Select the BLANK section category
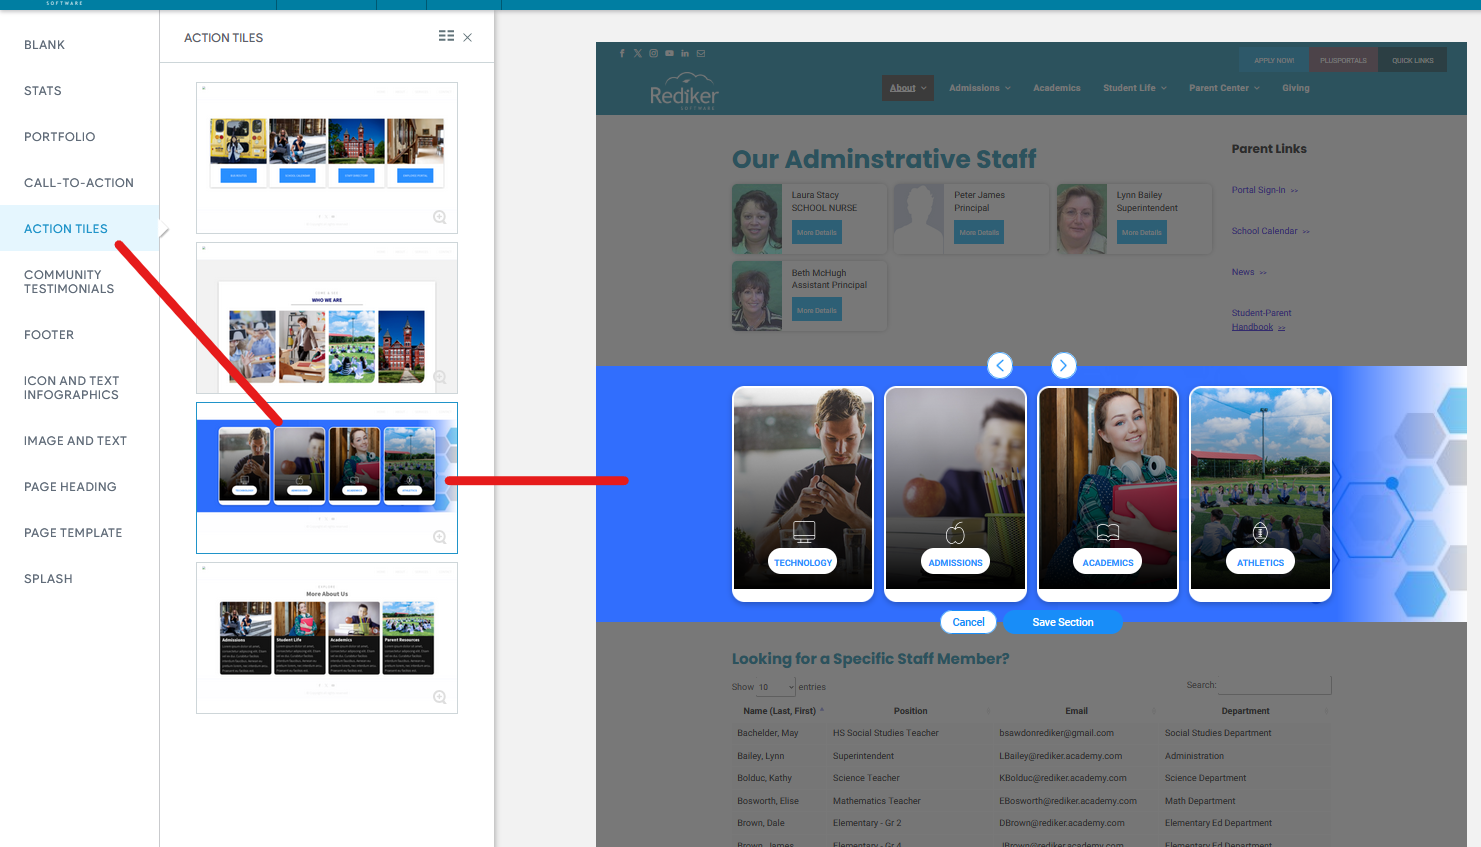This screenshot has width=1481, height=847. pyautogui.click(x=45, y=45)
